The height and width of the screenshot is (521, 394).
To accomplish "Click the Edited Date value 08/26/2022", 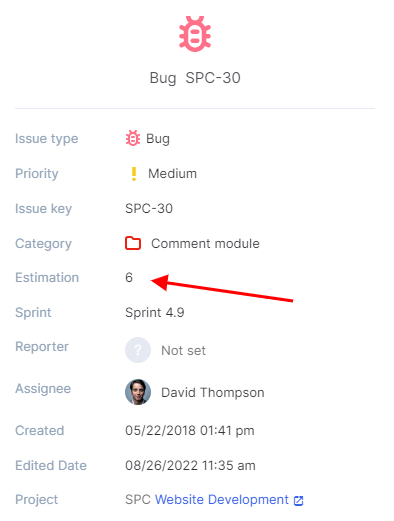I will pyautogui.click(x=190, y=466).
